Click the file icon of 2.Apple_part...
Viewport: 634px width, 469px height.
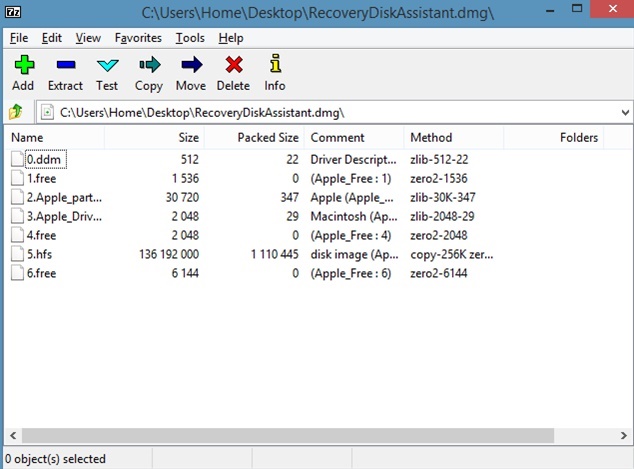coord(17,197)
